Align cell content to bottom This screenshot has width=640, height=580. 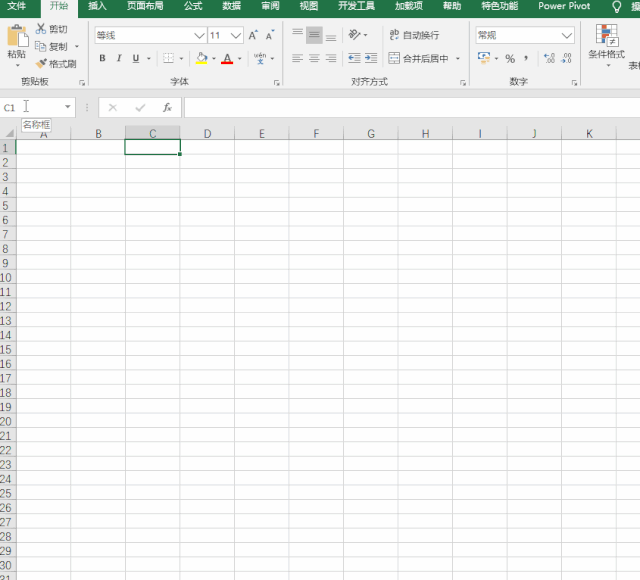[x=331, y=35]
